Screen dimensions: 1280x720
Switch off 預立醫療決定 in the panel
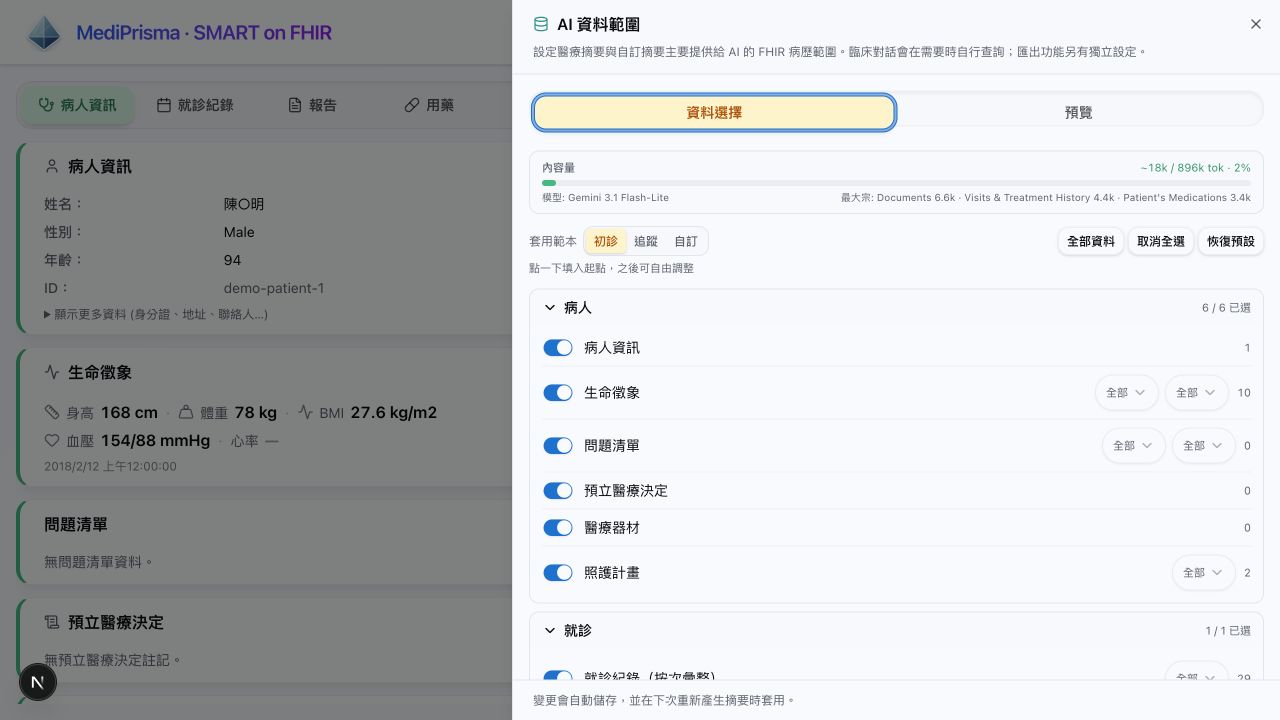click(558, 491)
